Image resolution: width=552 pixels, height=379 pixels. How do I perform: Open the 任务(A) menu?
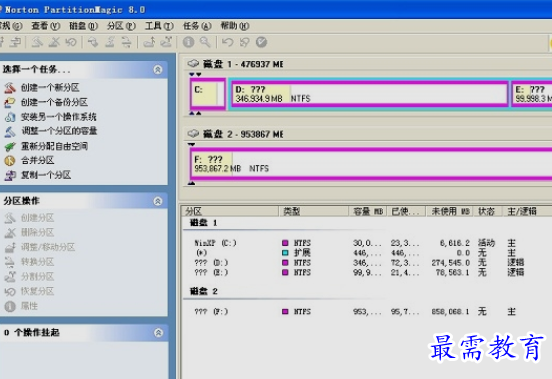(197, 26)
